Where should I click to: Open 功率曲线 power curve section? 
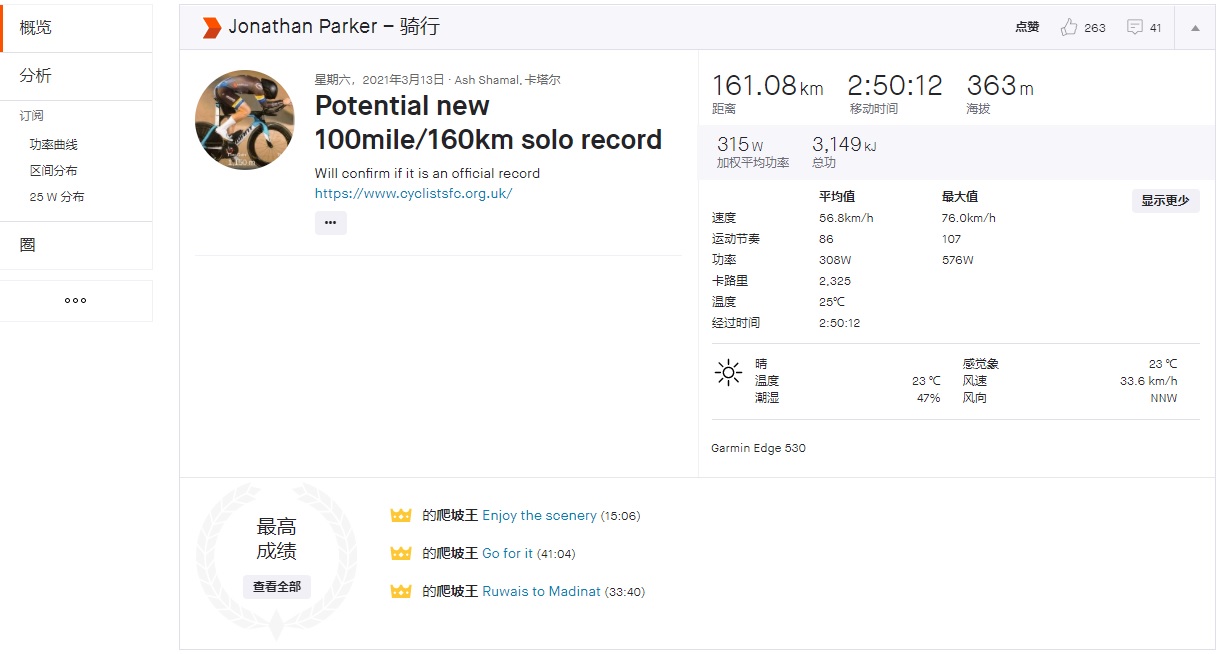tap(53, 145)
